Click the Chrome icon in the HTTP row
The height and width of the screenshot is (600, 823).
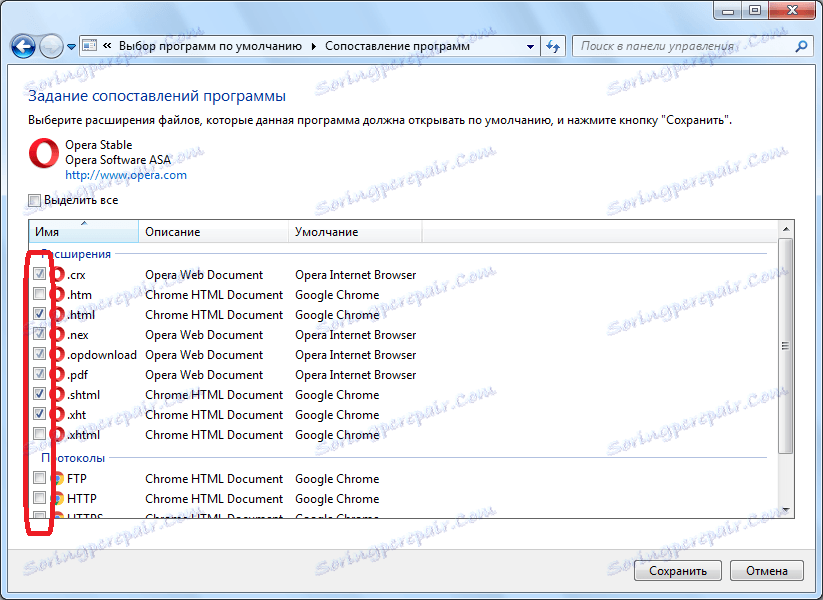click(x=58, y=499)
